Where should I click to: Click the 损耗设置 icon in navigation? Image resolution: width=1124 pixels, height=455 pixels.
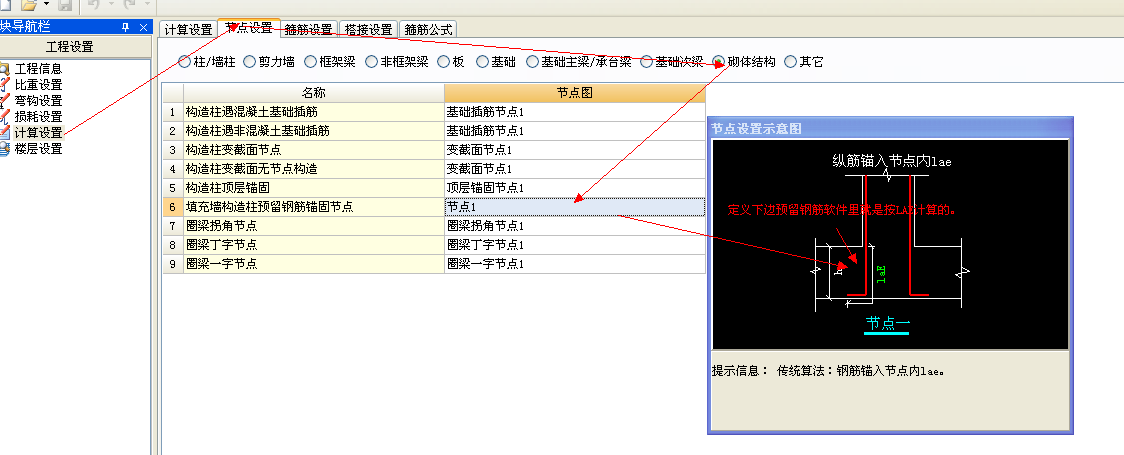4,116
